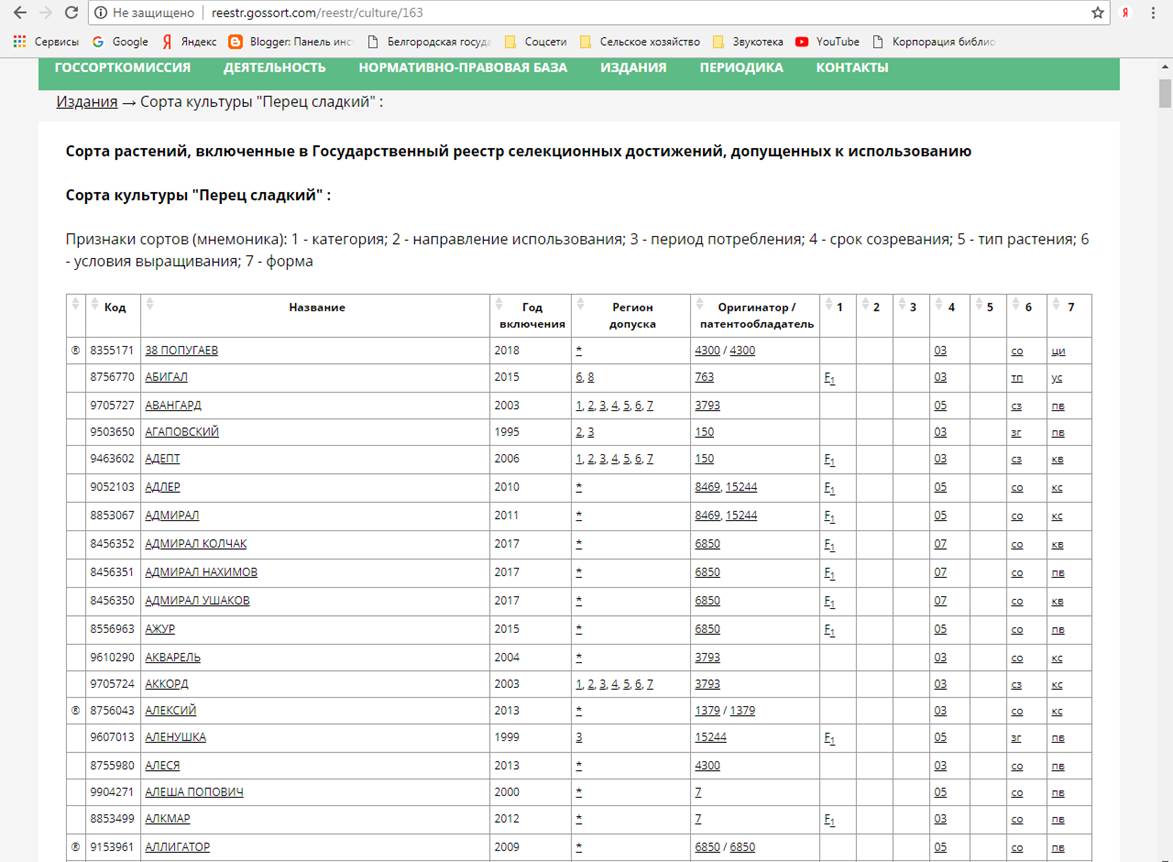Open the АДЕПТ variety link
The height and width of the screenshot is (862, 1173).
[x=162, y=459]
